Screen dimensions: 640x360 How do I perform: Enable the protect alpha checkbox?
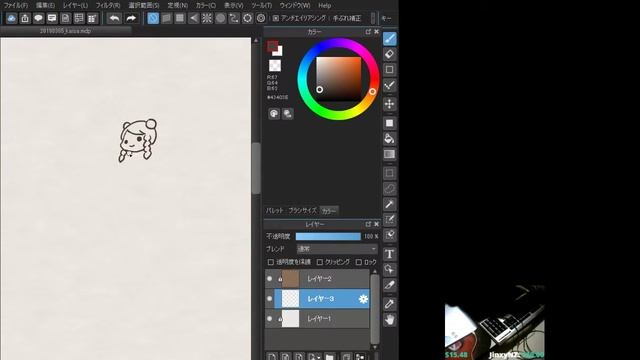[x=270, y=262]
